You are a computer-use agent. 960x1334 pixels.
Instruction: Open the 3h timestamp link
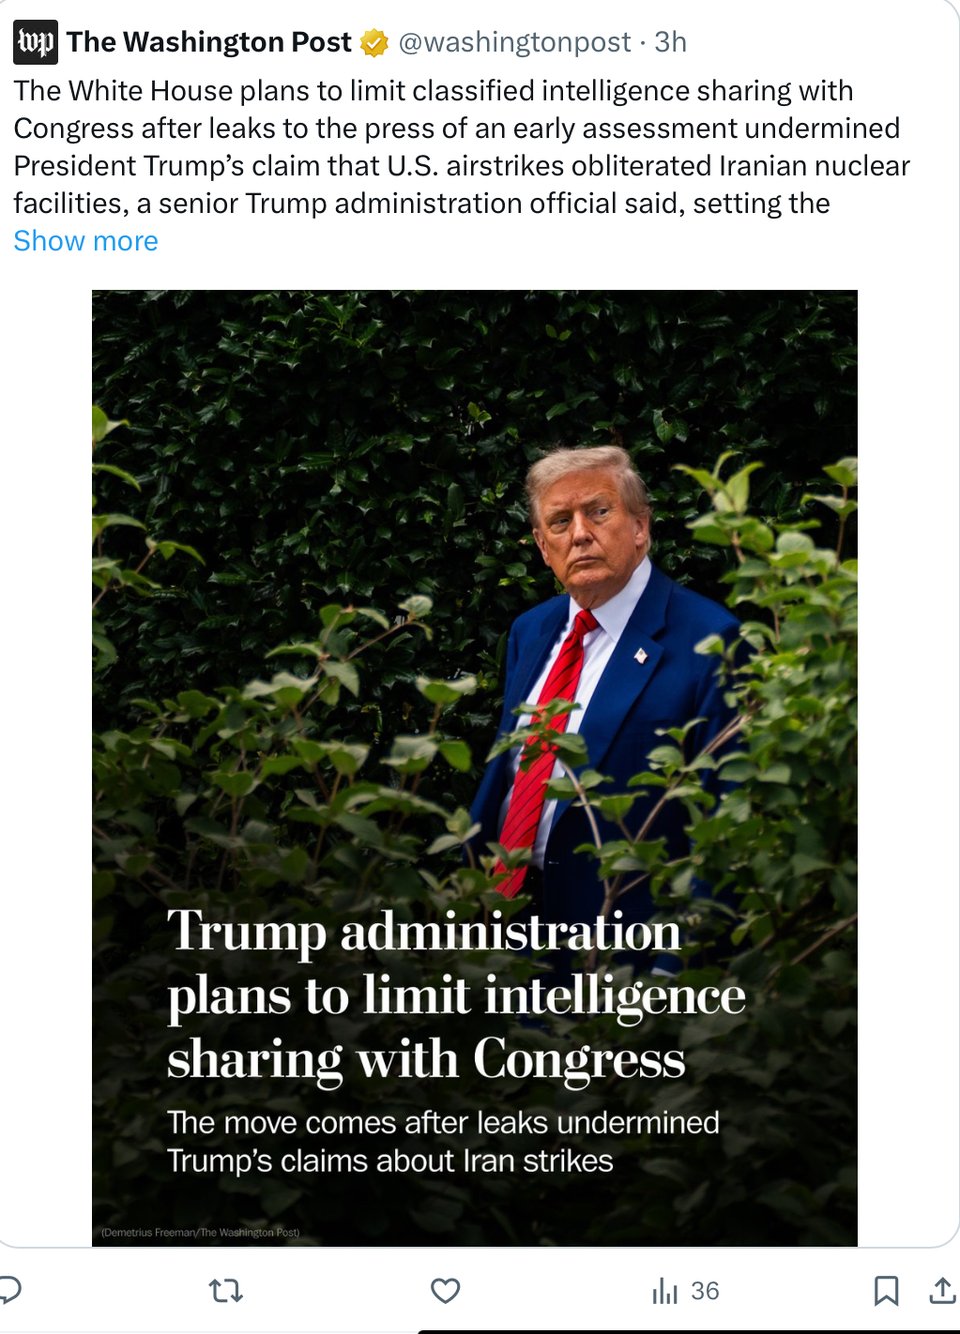[670, 42]
